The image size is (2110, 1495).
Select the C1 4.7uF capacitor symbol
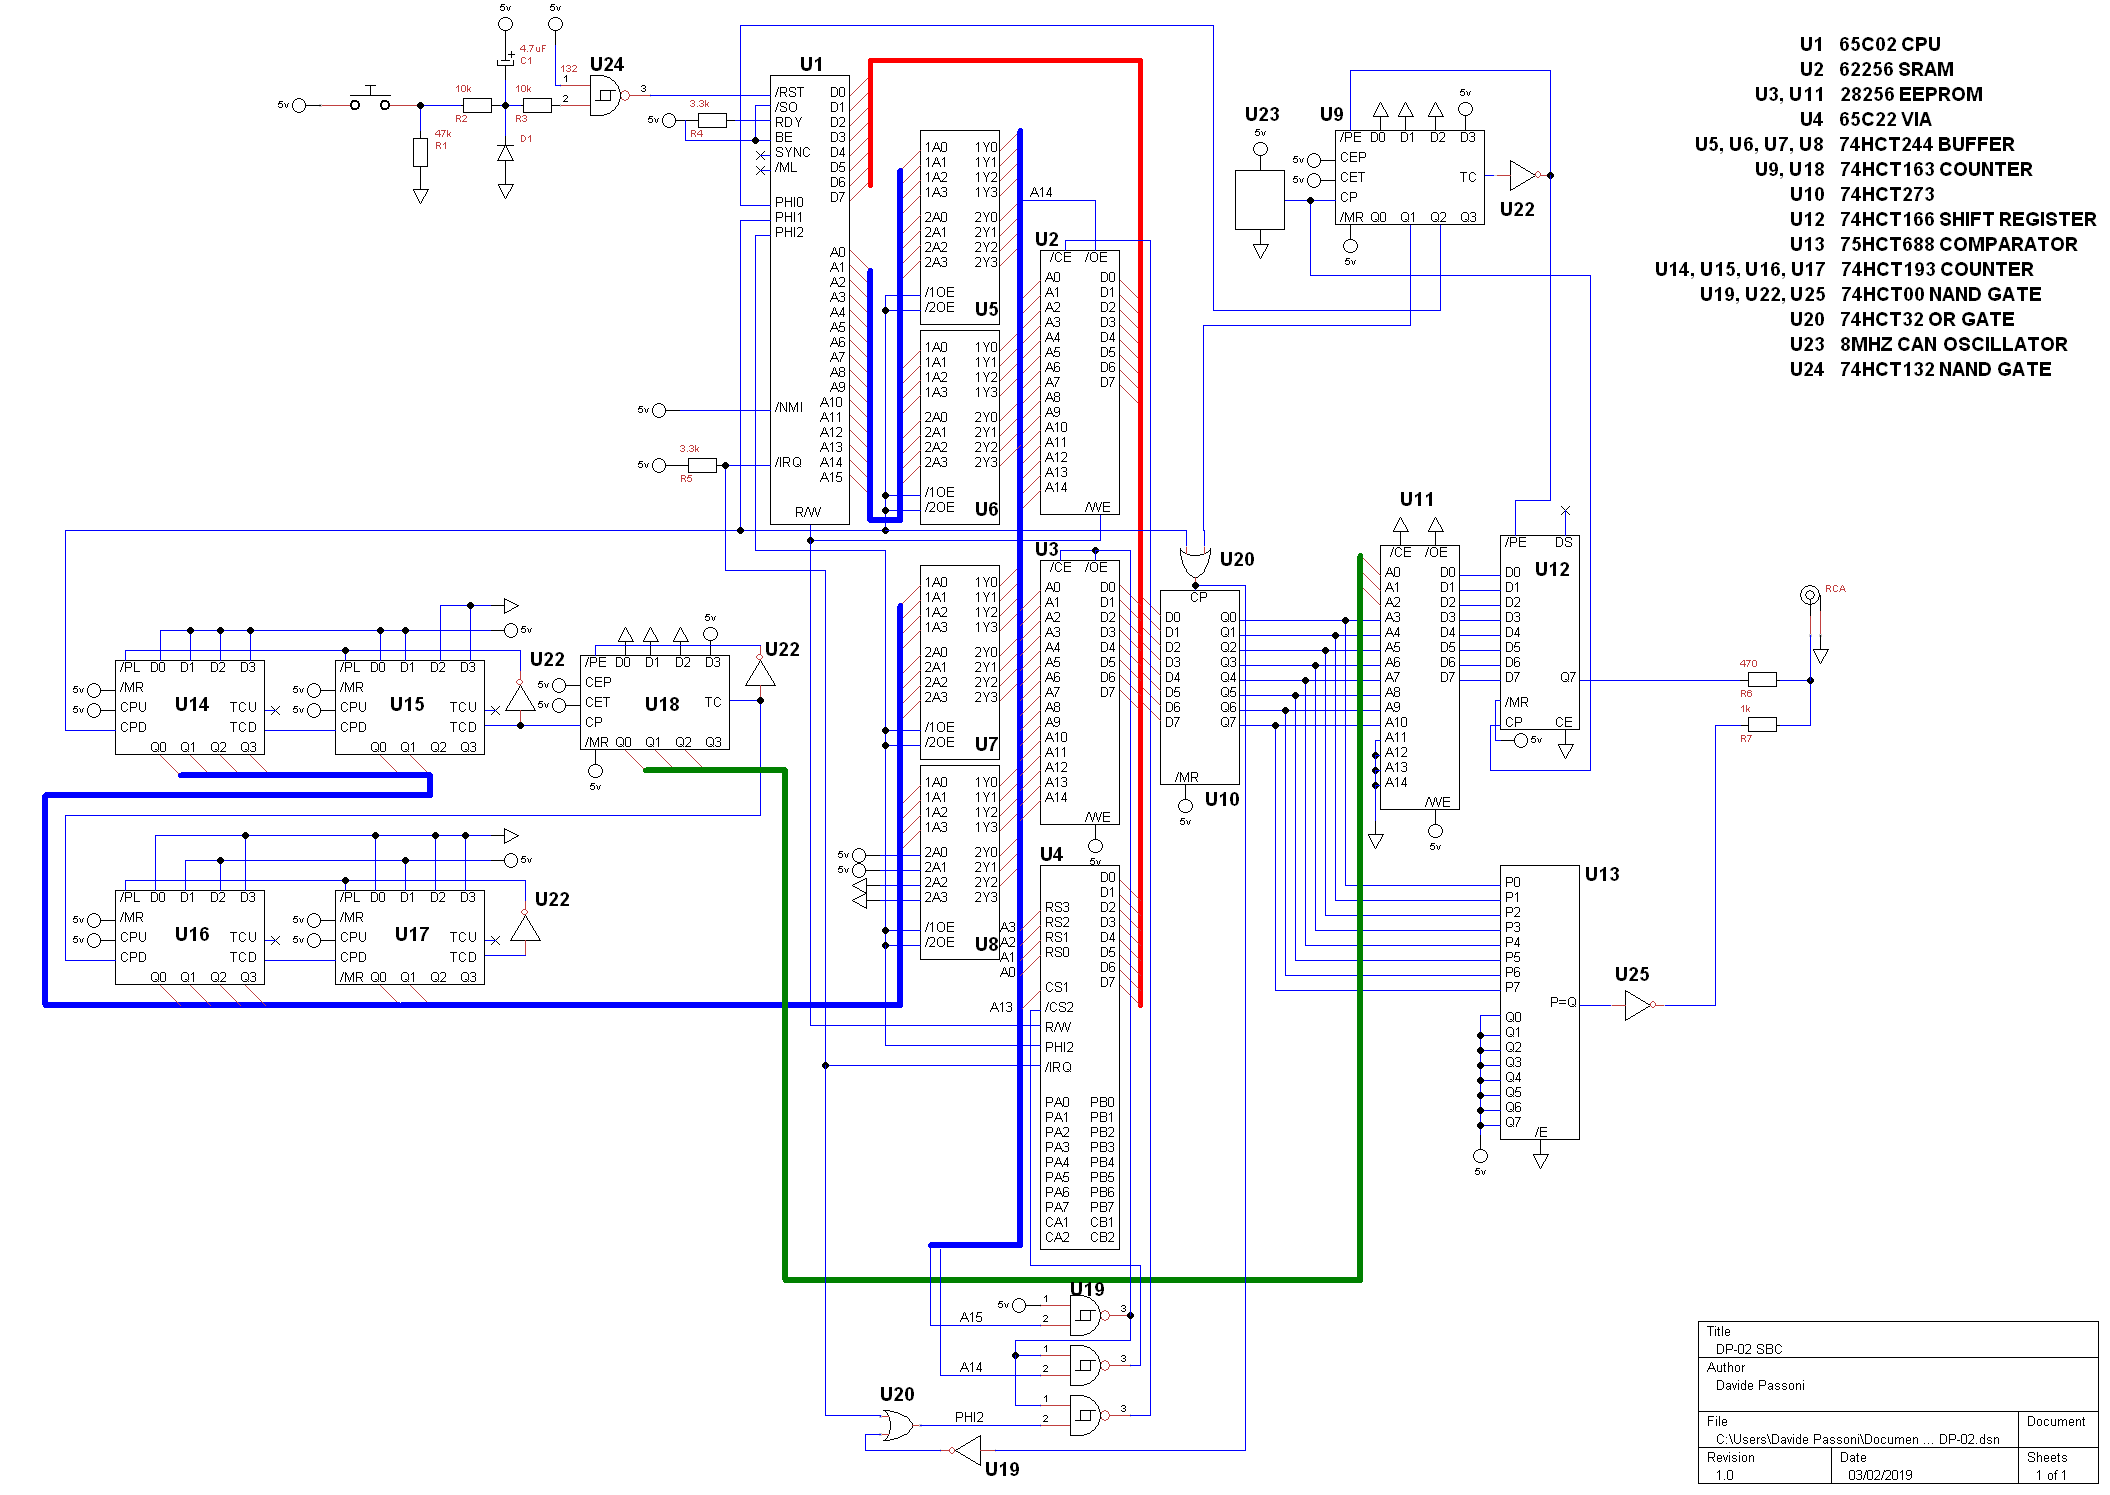point(506,61)
